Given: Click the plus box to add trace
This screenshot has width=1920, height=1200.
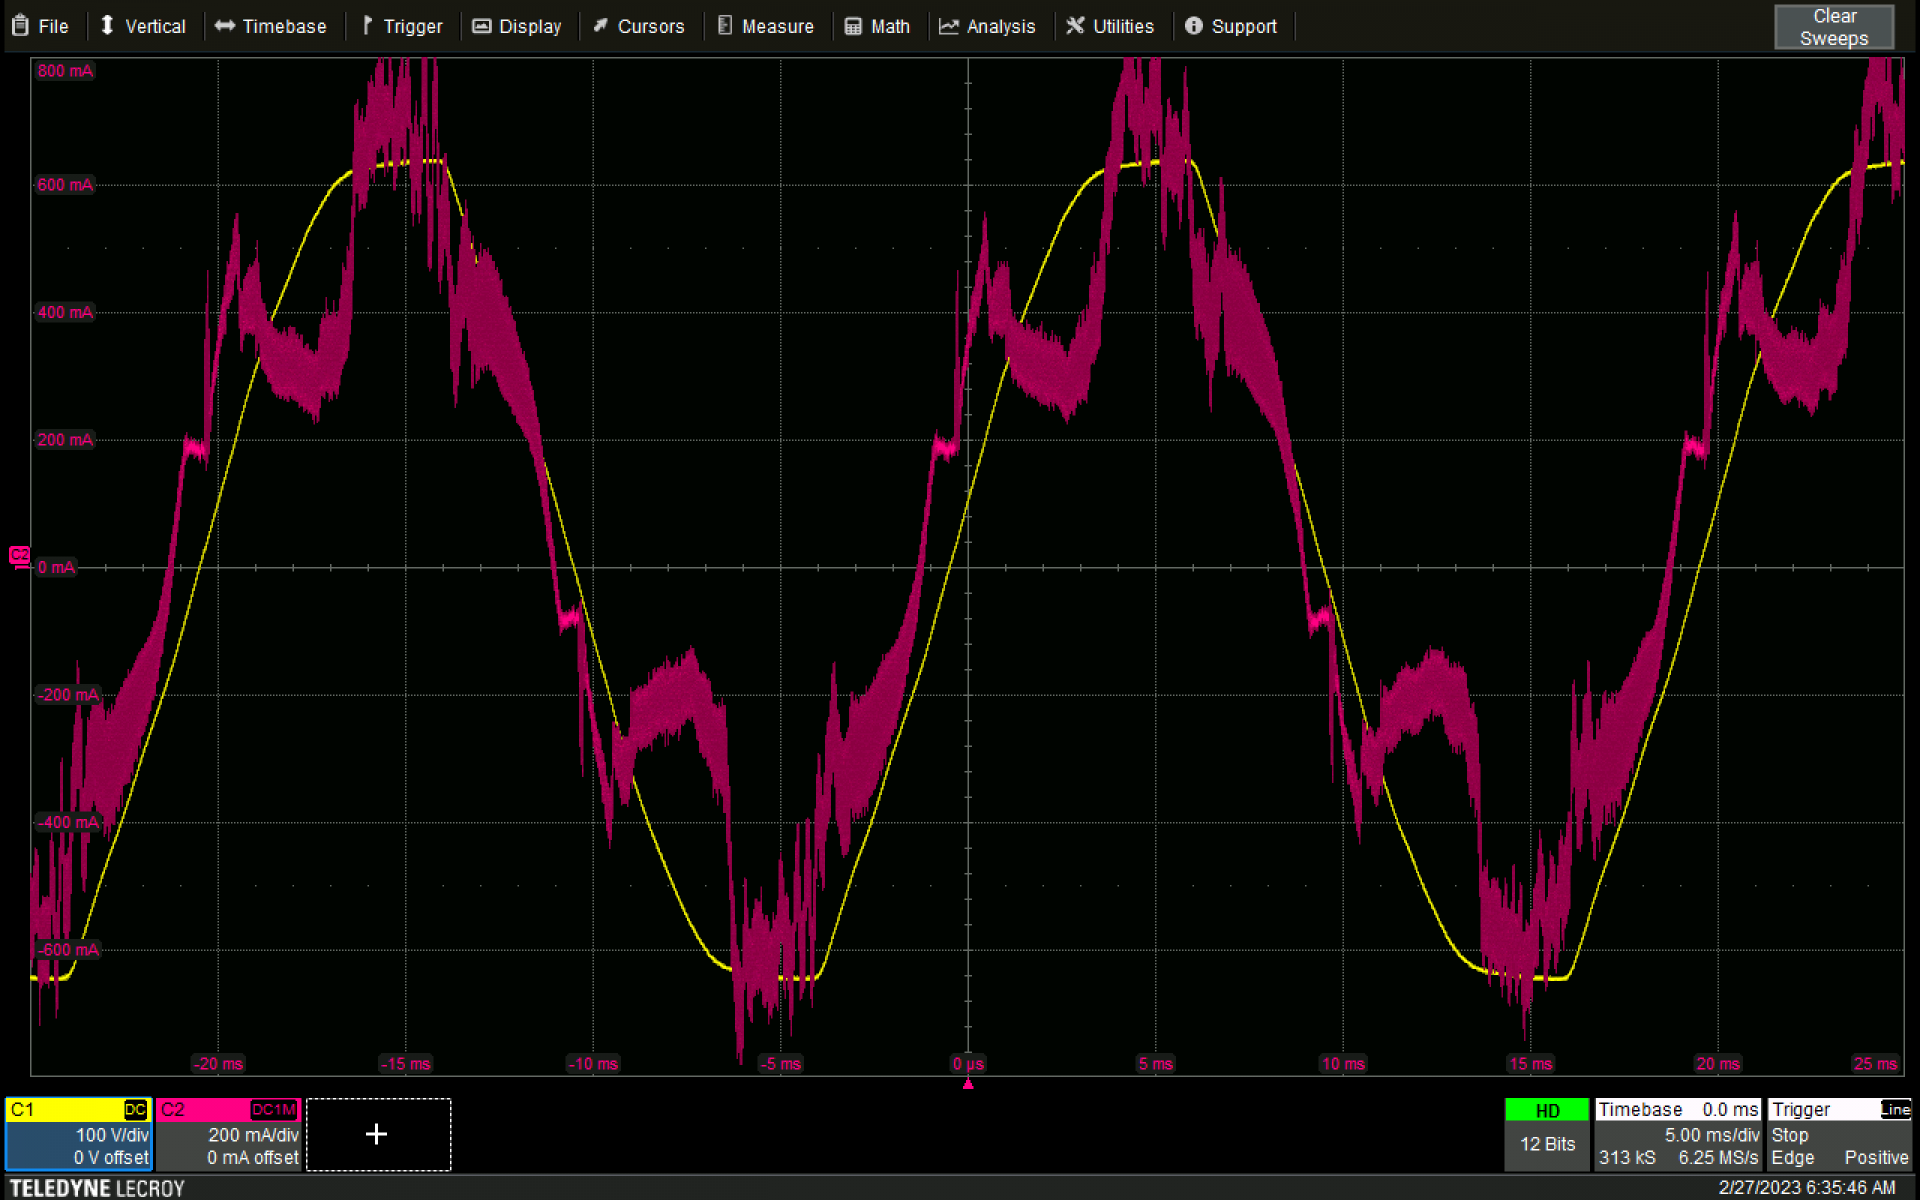Looking at the screenshot, I should (377, 1134).
